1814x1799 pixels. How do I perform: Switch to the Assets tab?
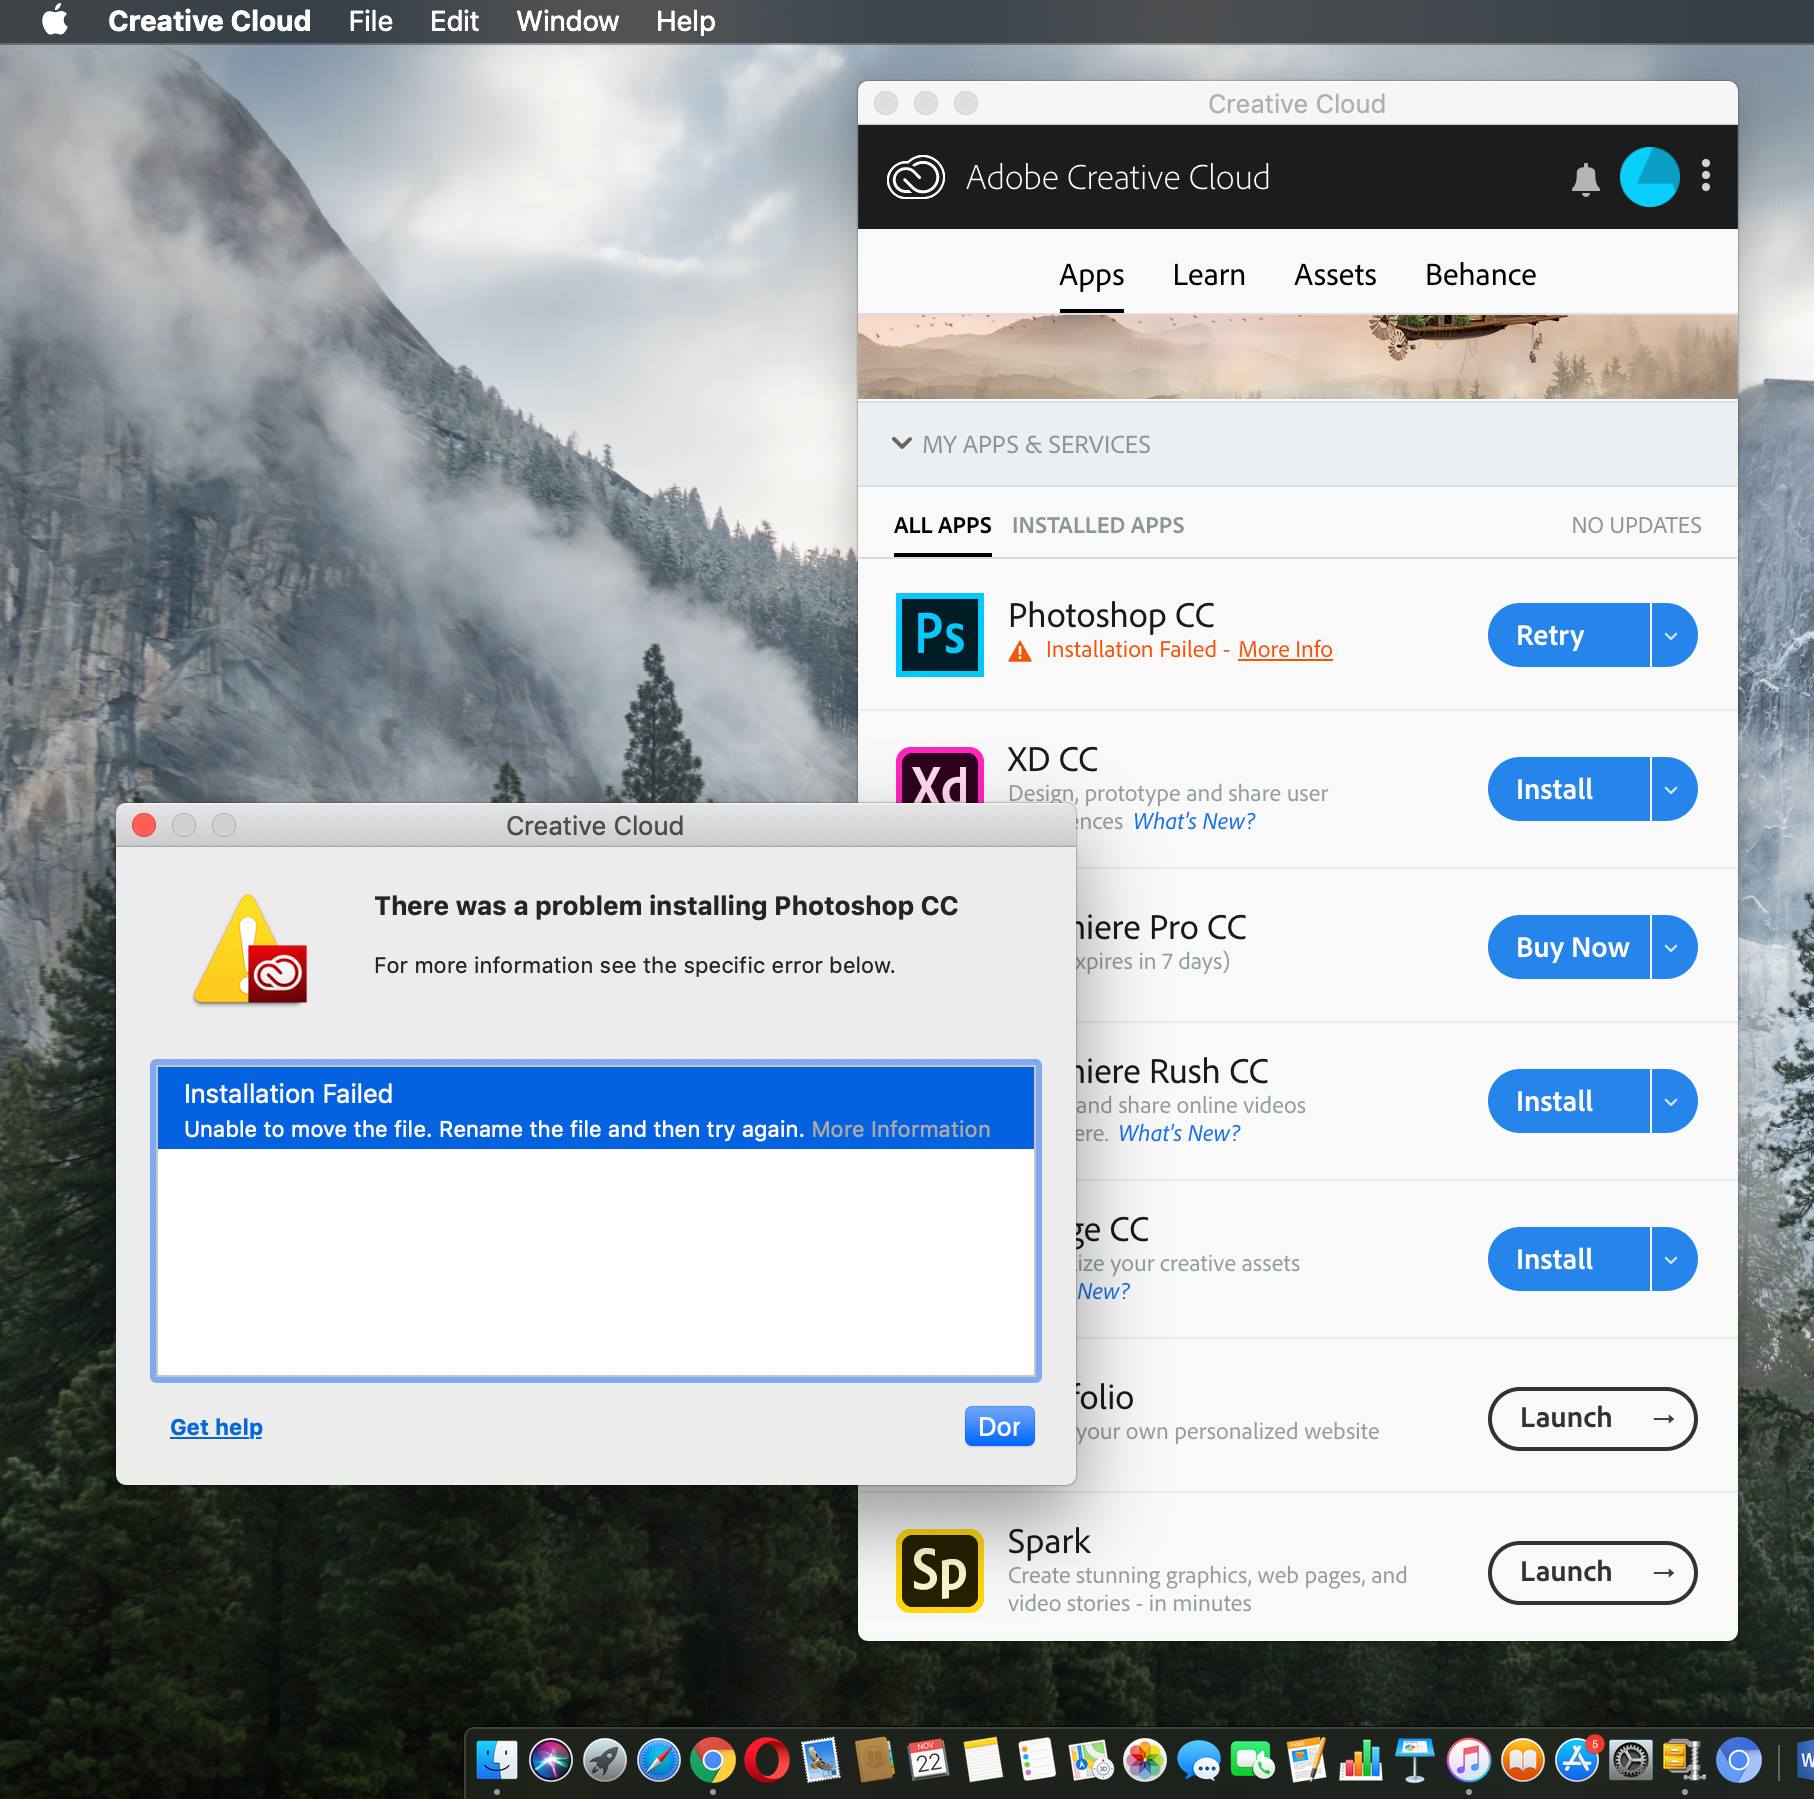click(1335, 275)
